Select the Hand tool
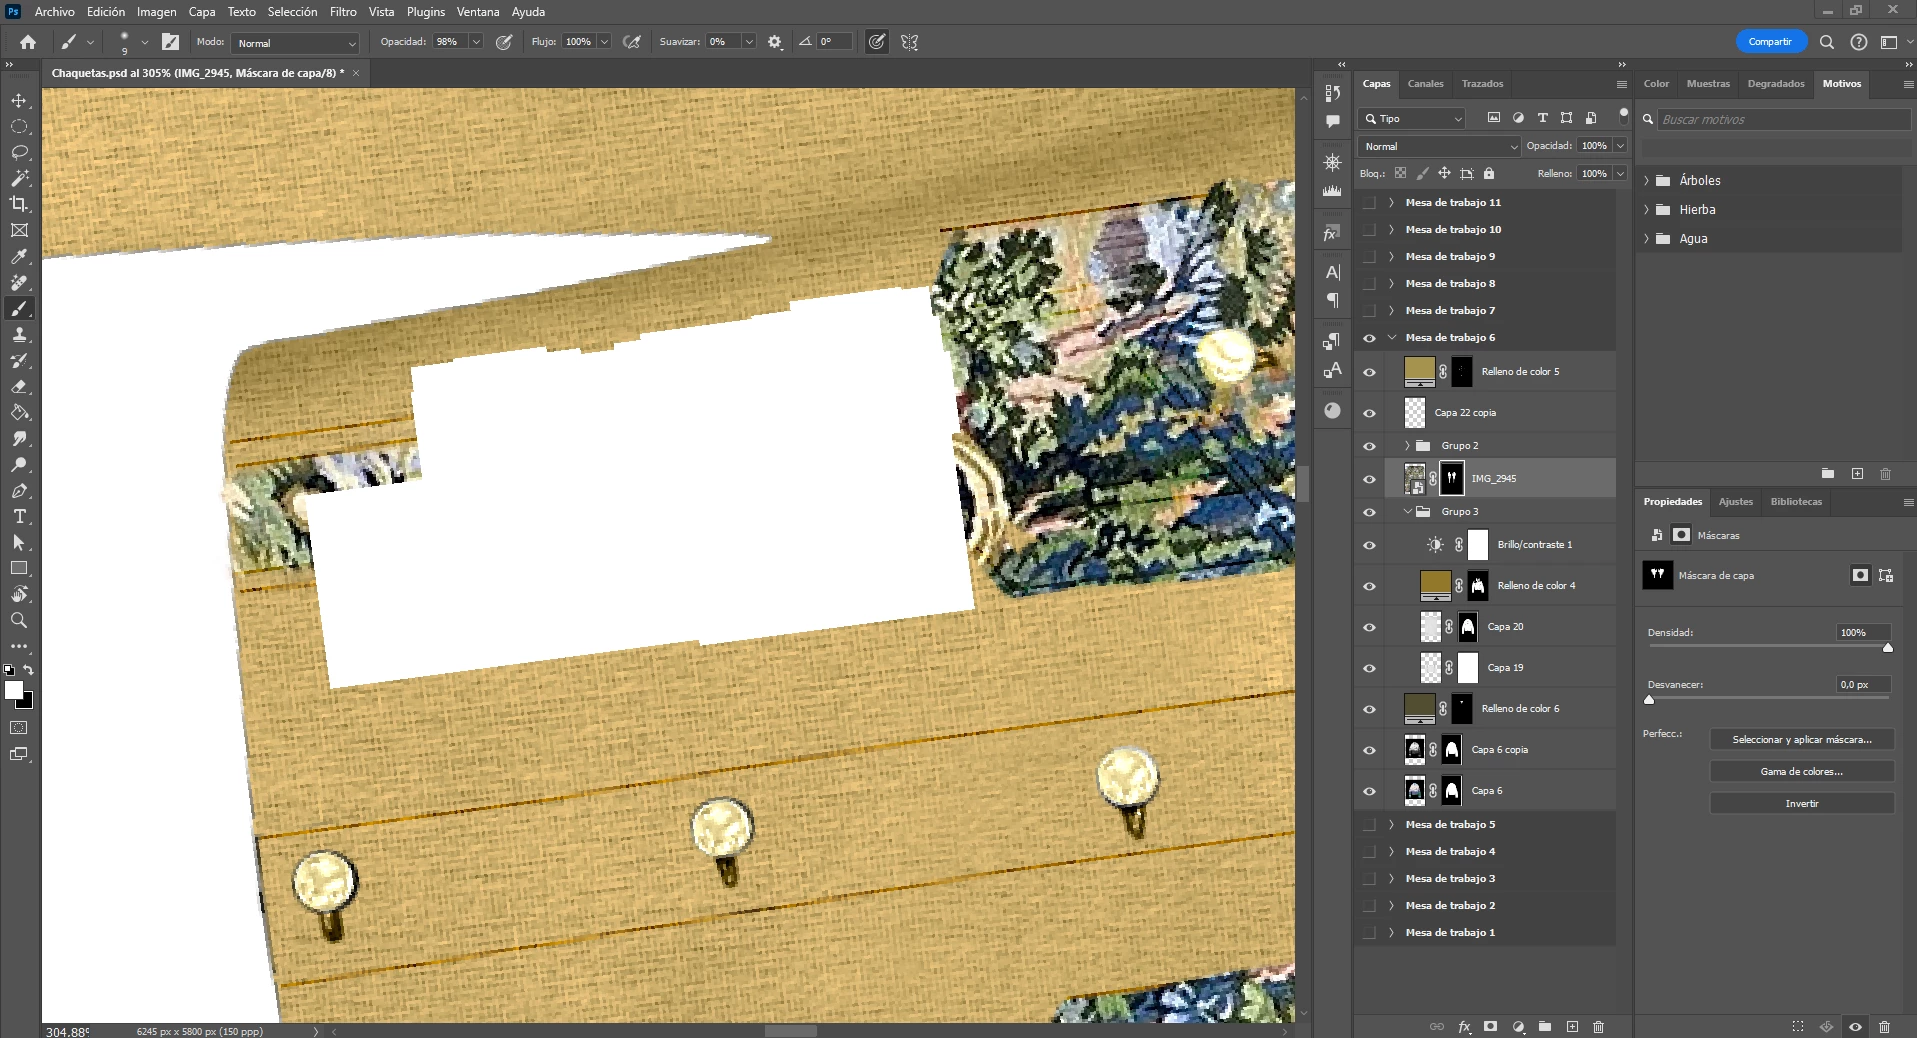 19,594
